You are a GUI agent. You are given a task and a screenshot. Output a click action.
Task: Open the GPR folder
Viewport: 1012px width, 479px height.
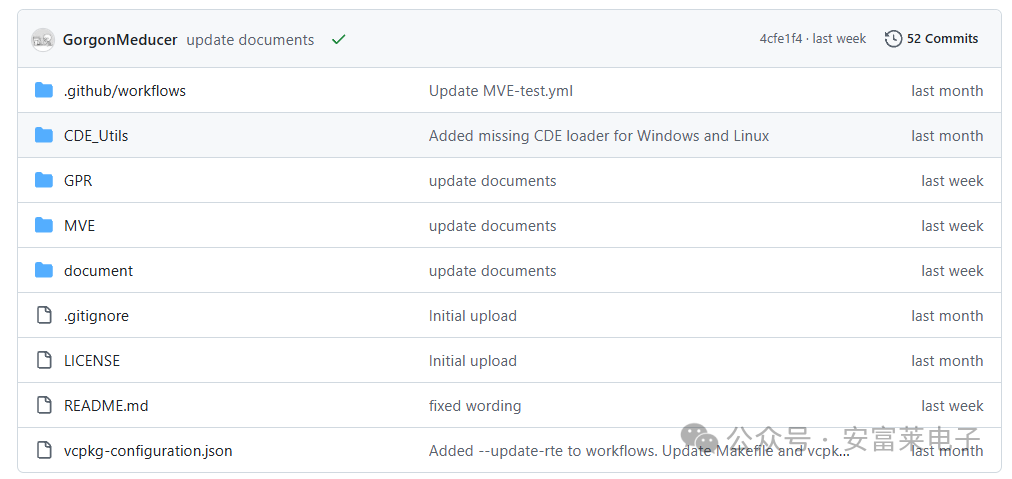[78, 181]
